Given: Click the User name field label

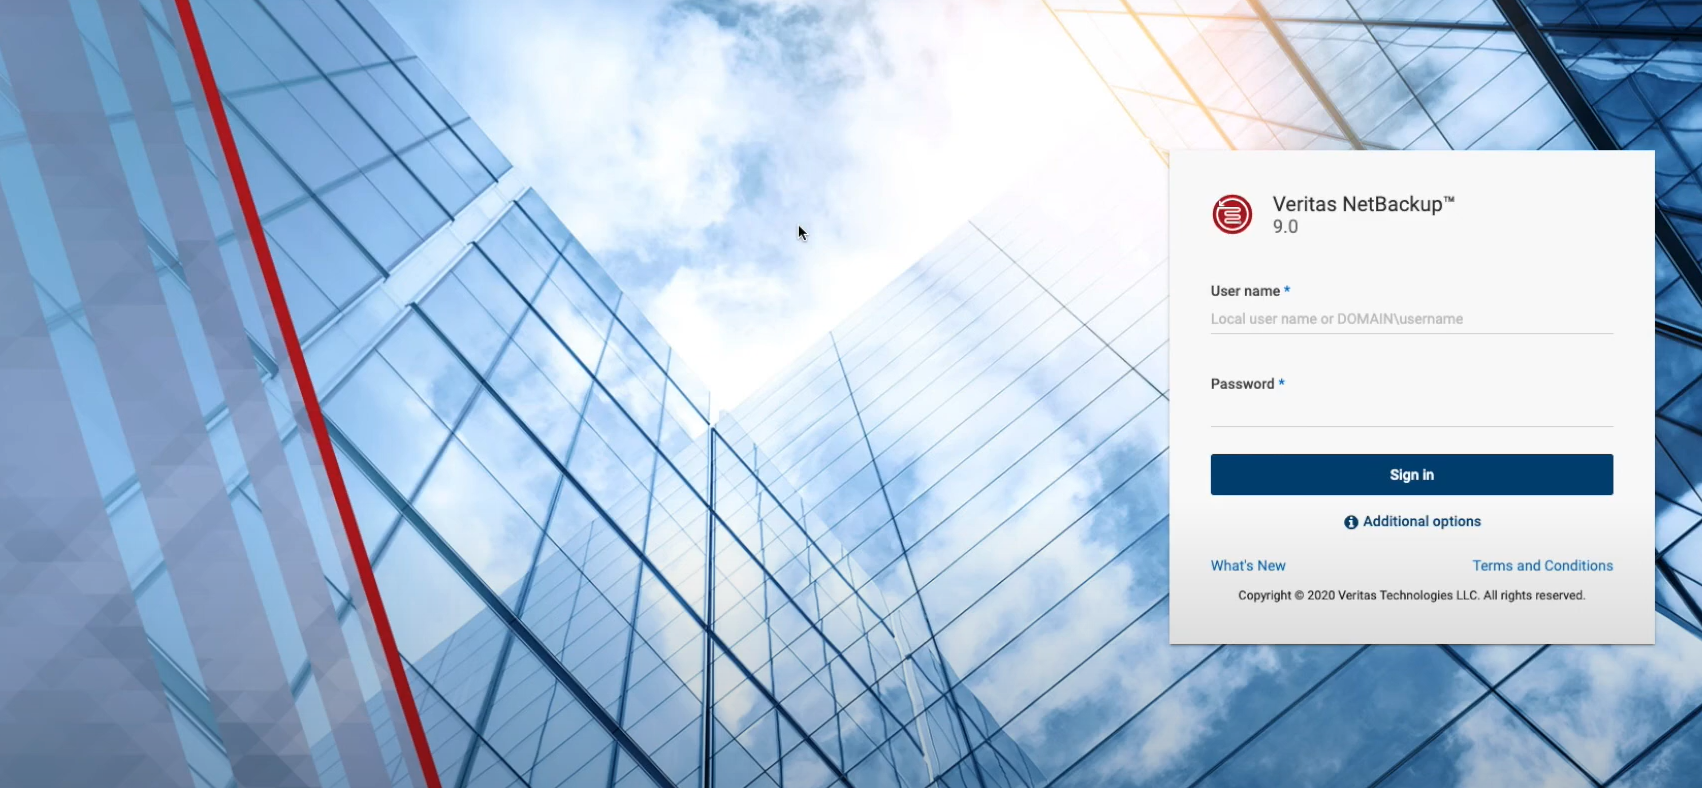Looking at the screenshot, I should [x=1245, y=291].
